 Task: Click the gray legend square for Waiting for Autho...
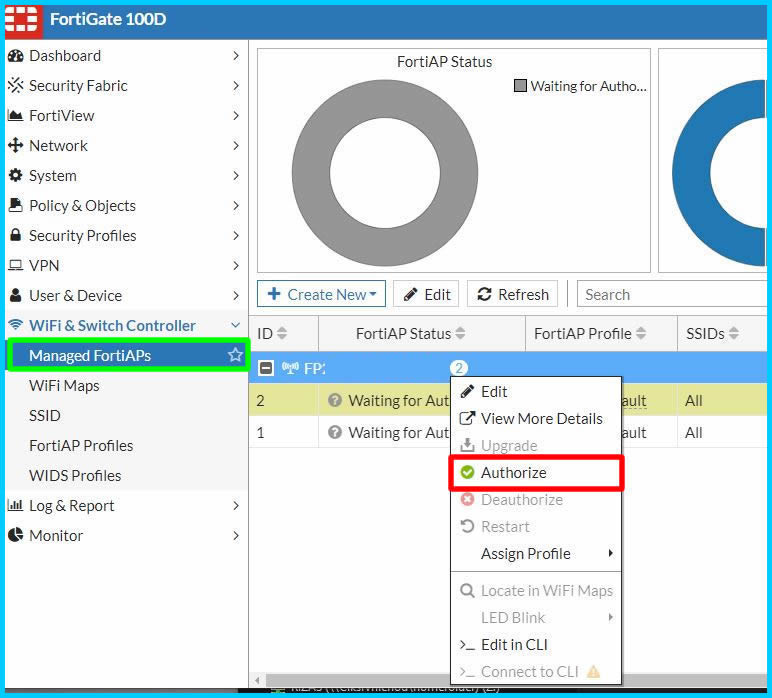click(x=520, y=86)
